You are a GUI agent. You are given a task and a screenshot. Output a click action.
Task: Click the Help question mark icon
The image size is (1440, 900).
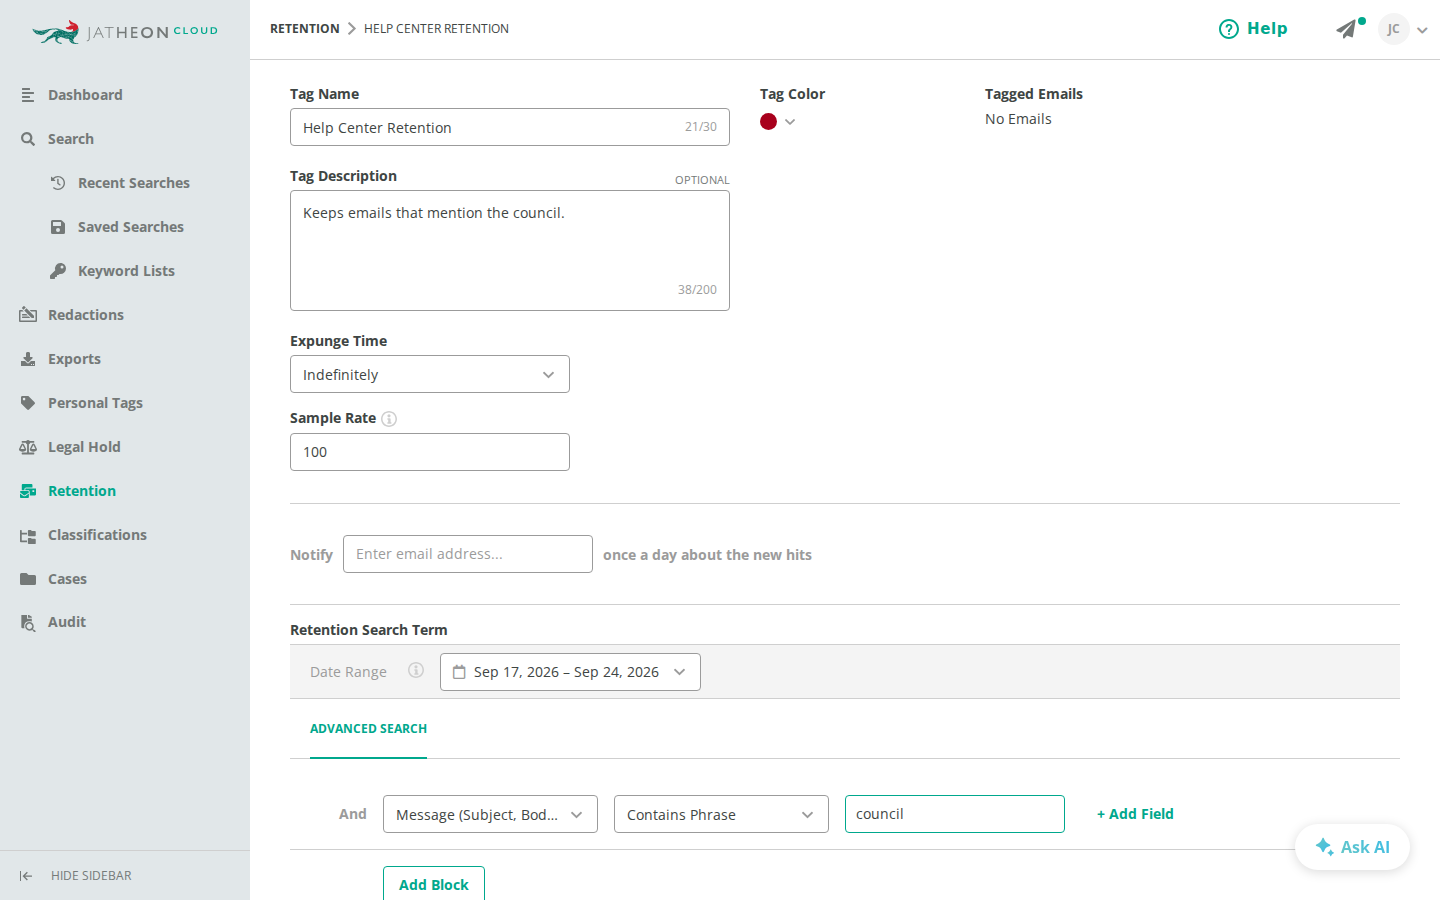tap(1229, 29)
